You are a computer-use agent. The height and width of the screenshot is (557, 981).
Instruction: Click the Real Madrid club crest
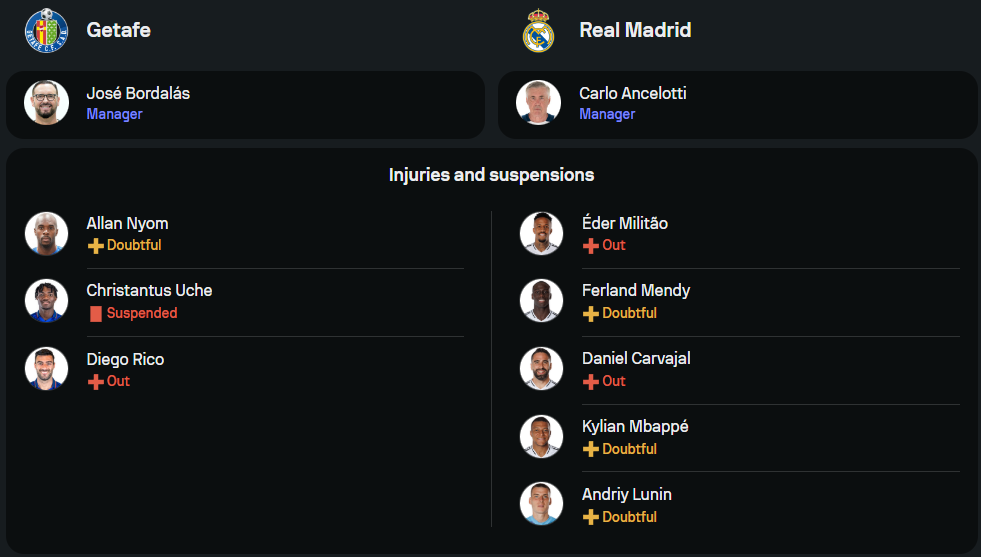538,30
